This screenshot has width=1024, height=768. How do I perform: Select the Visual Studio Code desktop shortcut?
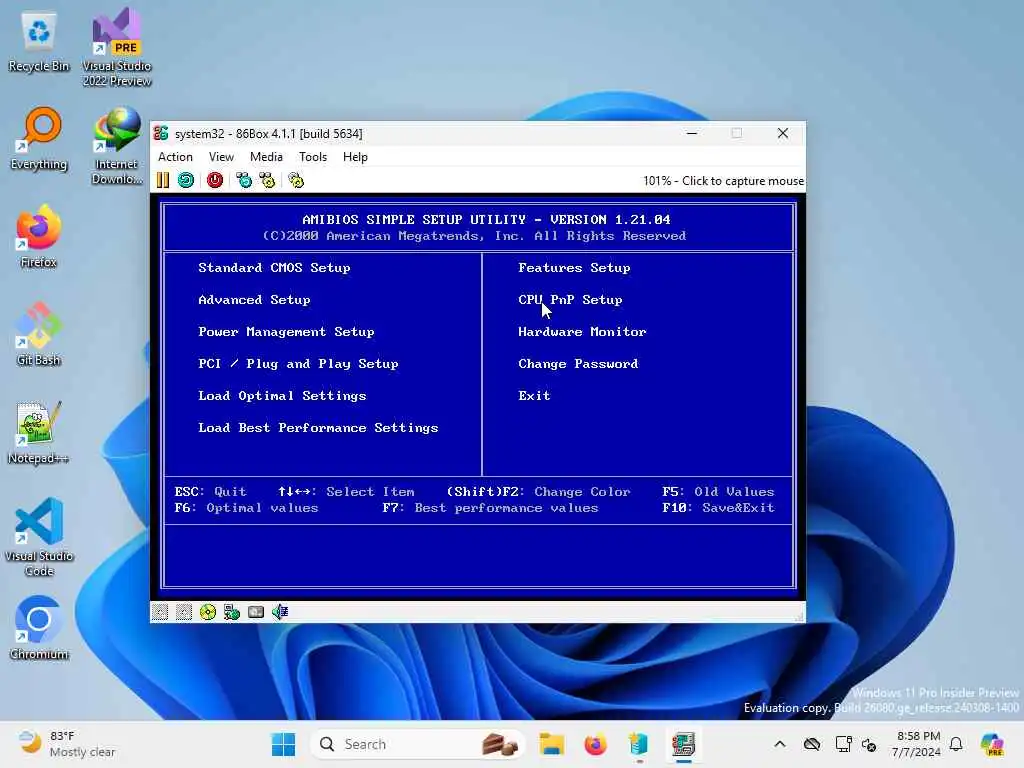39,537
